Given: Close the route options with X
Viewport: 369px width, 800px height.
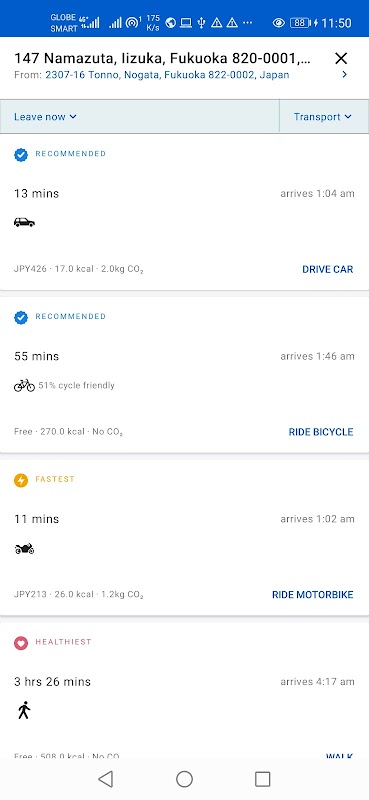Looking at the screenshot, I should [341, 58].
